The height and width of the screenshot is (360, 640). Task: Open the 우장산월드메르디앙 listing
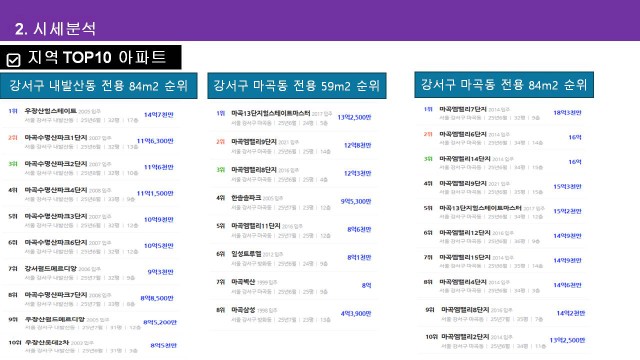point(55,319)
